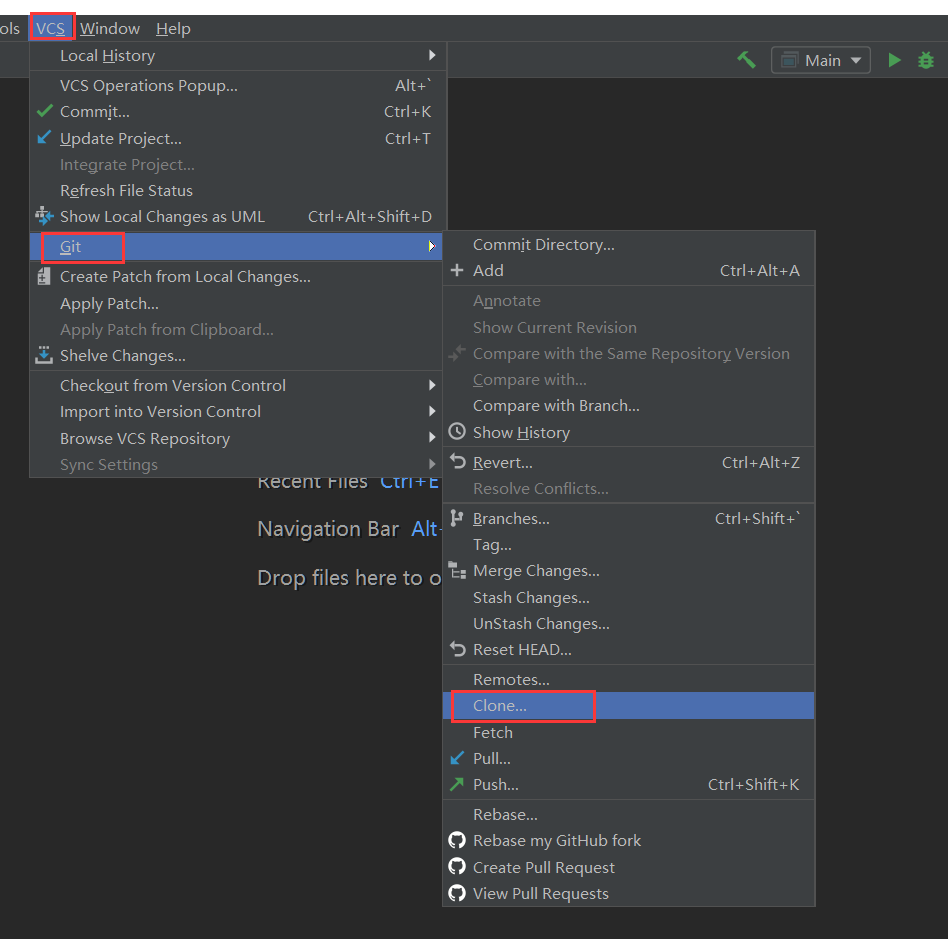Click the Show Local Changes as UML icon
Viewport: 948px width, 939px height.
[44, 216]
